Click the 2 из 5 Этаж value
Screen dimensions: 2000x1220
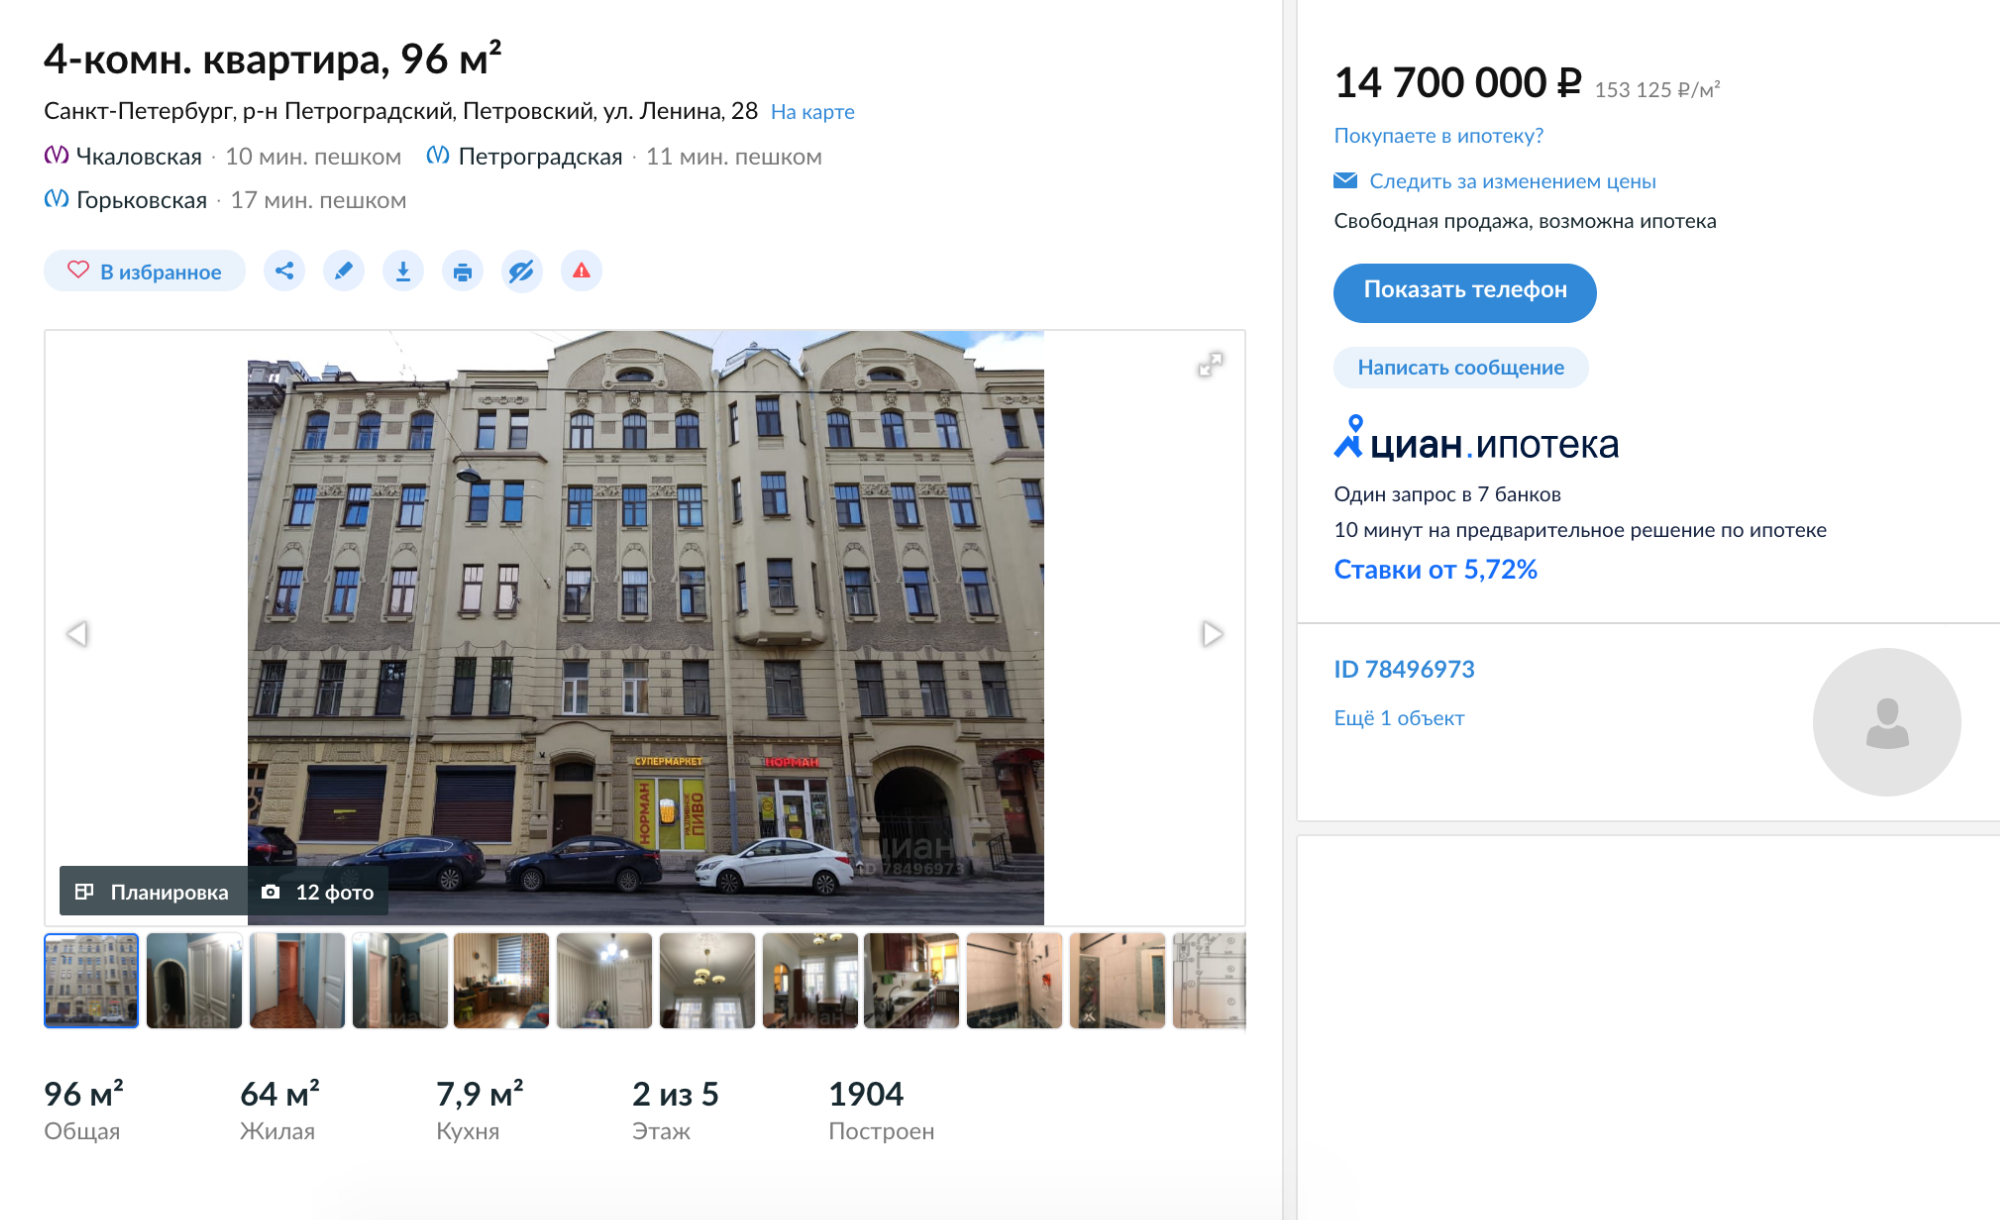point(675,1094)
